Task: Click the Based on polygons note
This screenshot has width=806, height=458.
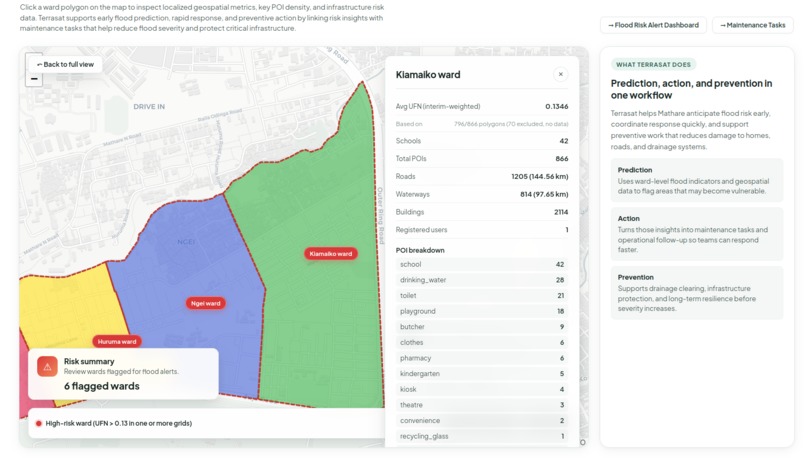Action: 511,124
